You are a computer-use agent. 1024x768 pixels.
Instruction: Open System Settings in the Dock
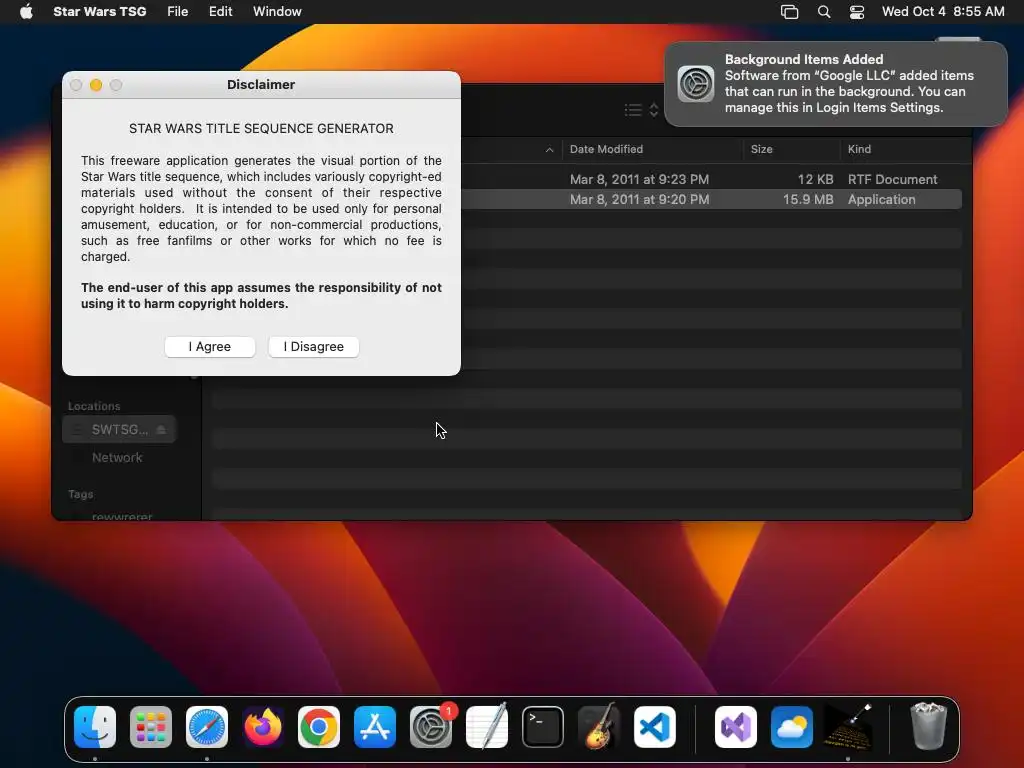tap(431, 727)
